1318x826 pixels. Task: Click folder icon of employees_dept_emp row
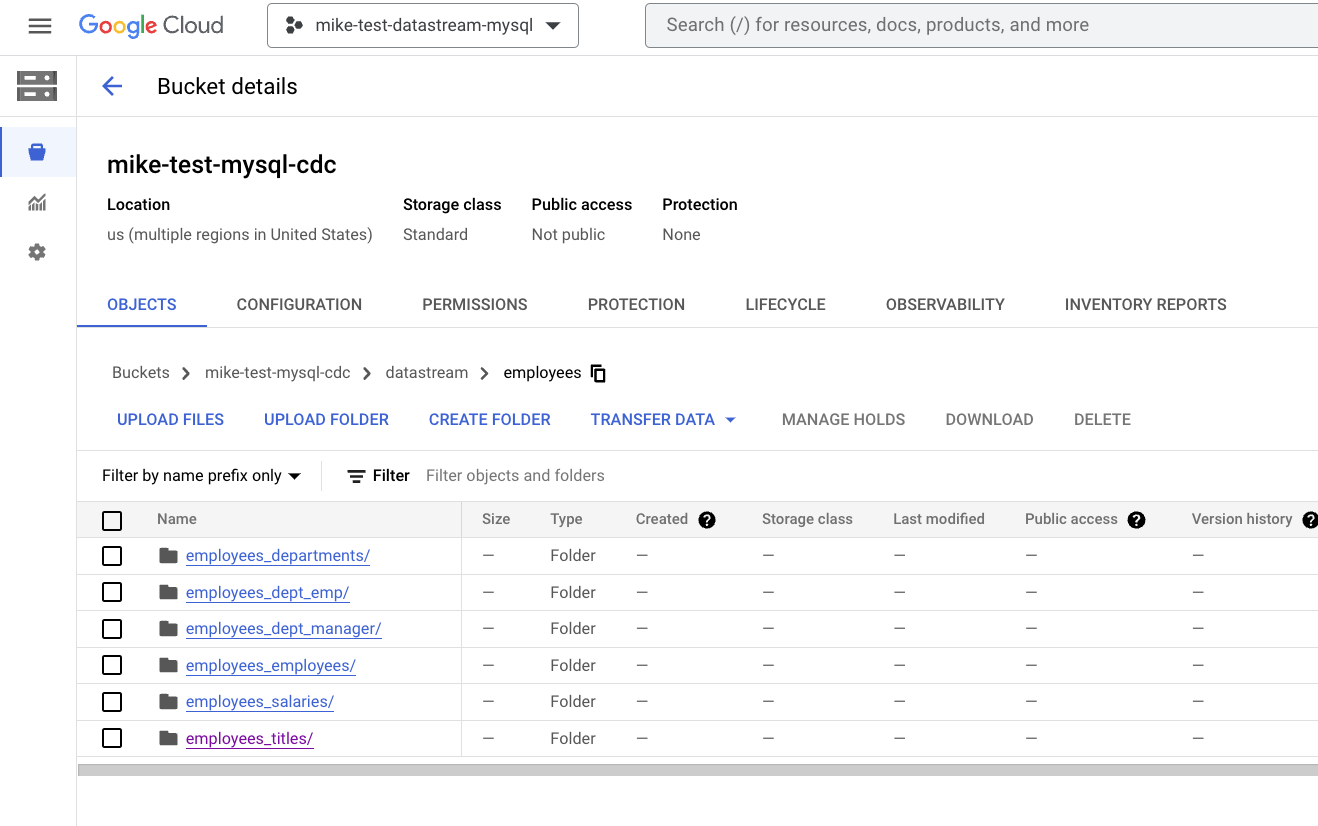(x=169, y=592)
